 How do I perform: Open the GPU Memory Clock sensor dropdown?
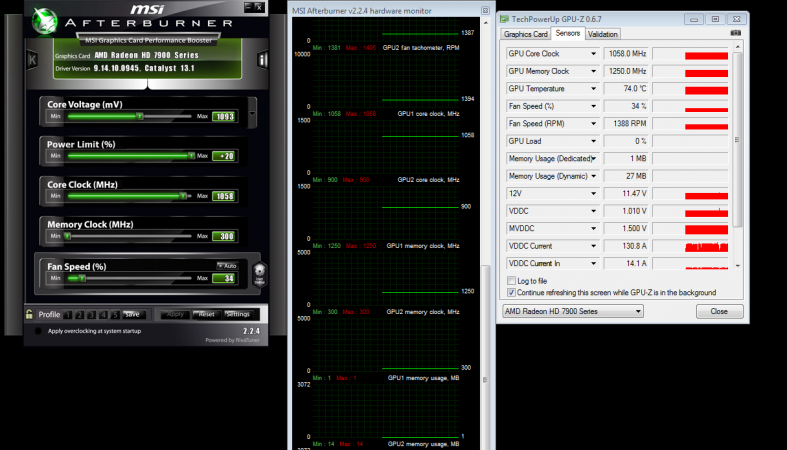(x=593, y=71)
